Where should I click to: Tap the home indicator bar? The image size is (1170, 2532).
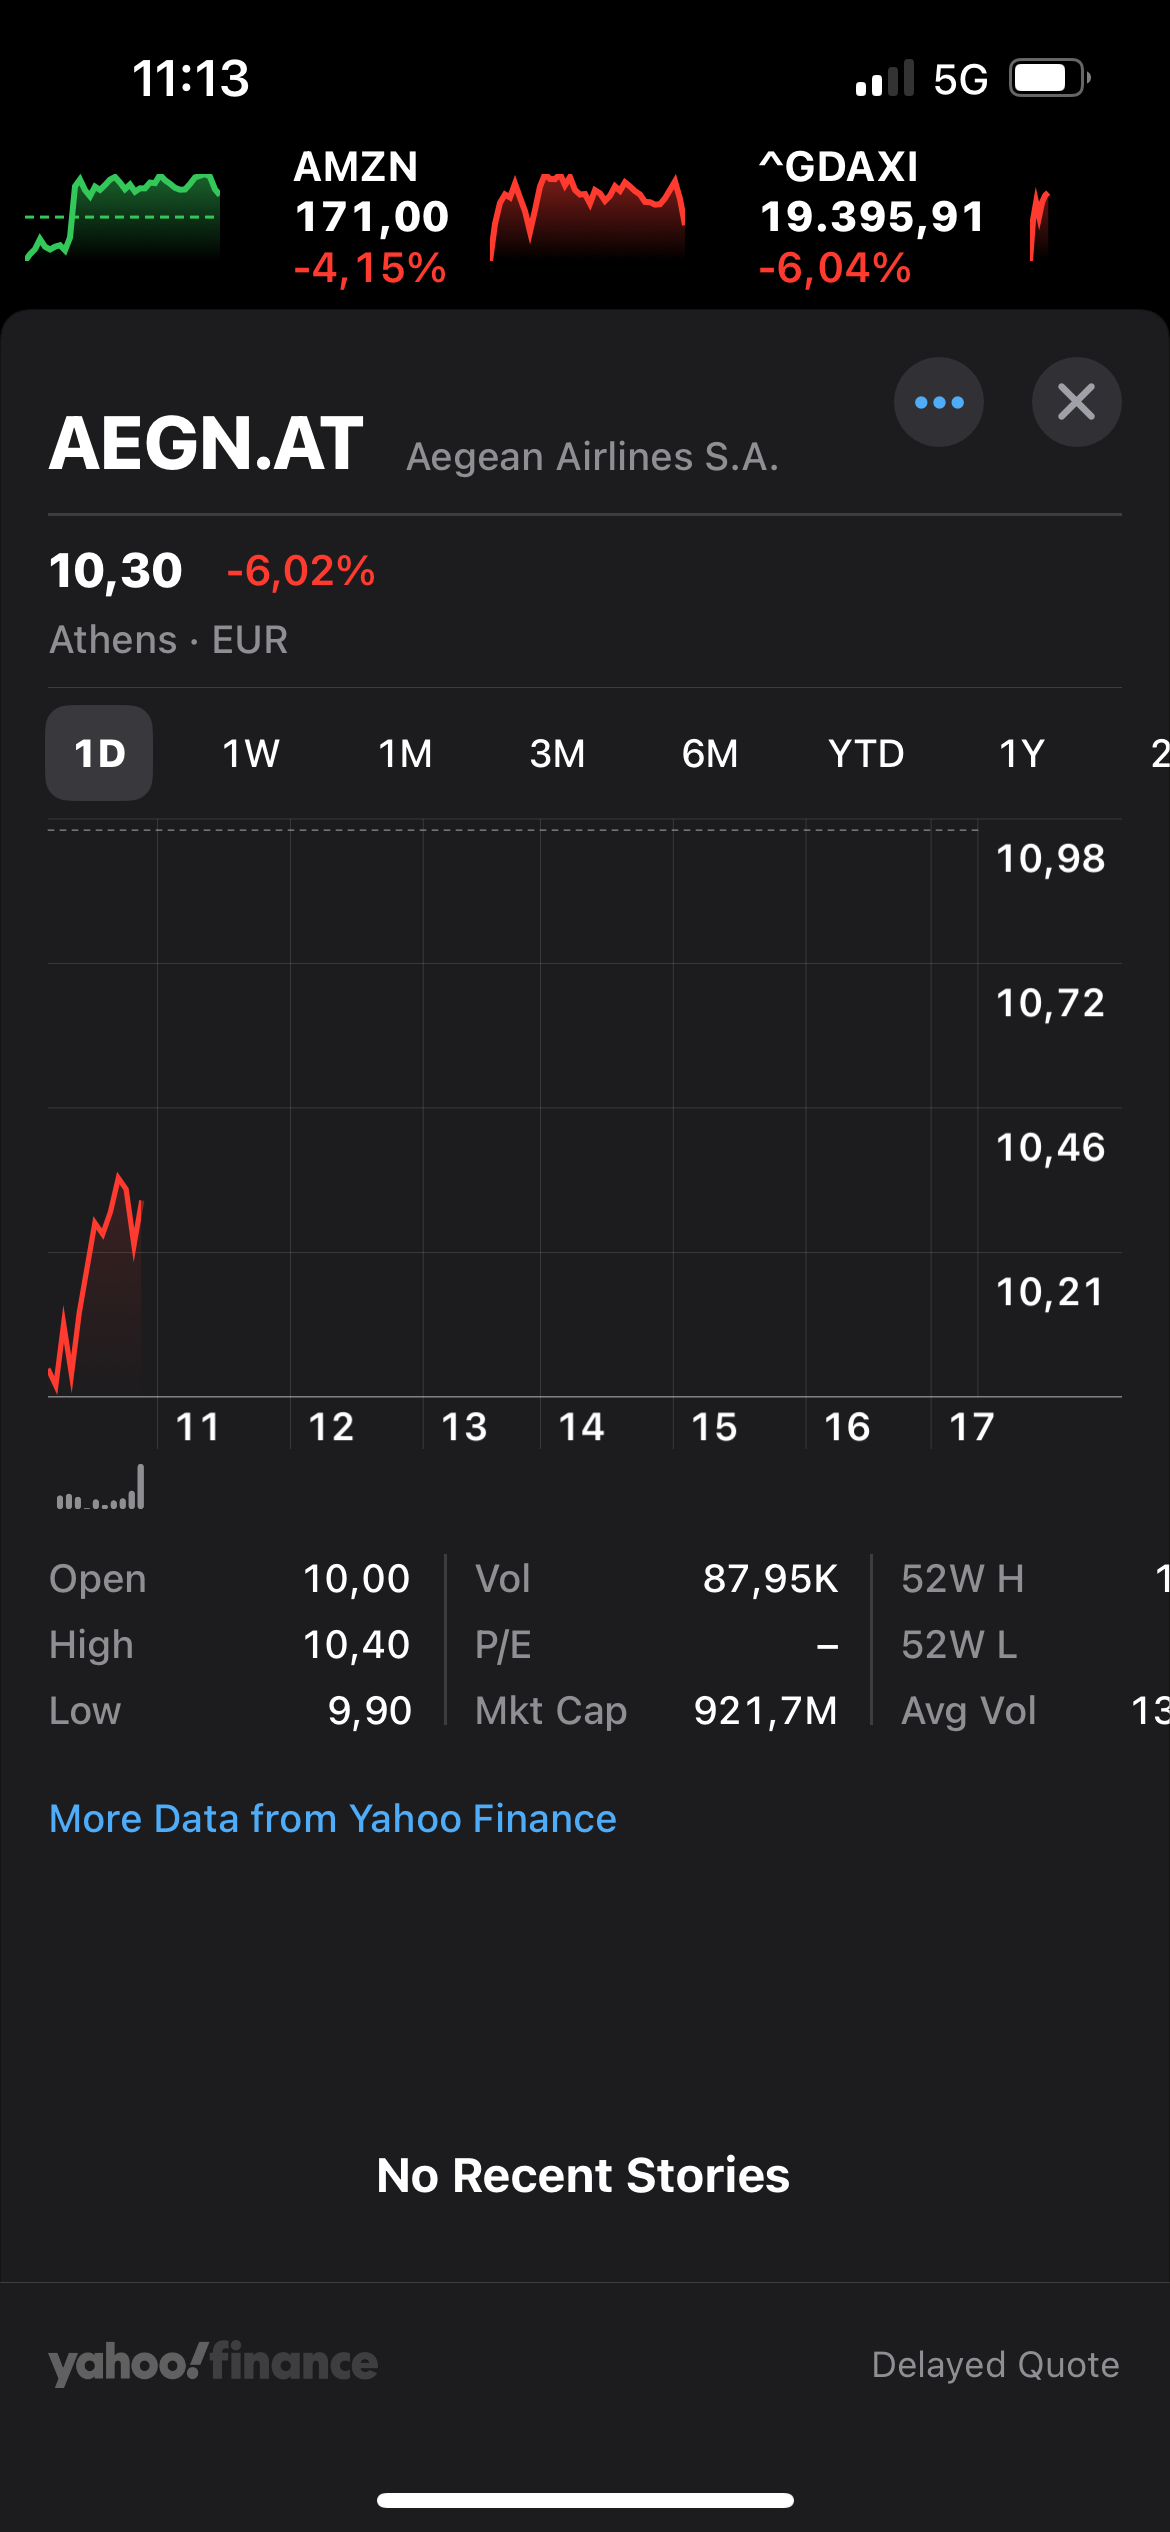585,2500
